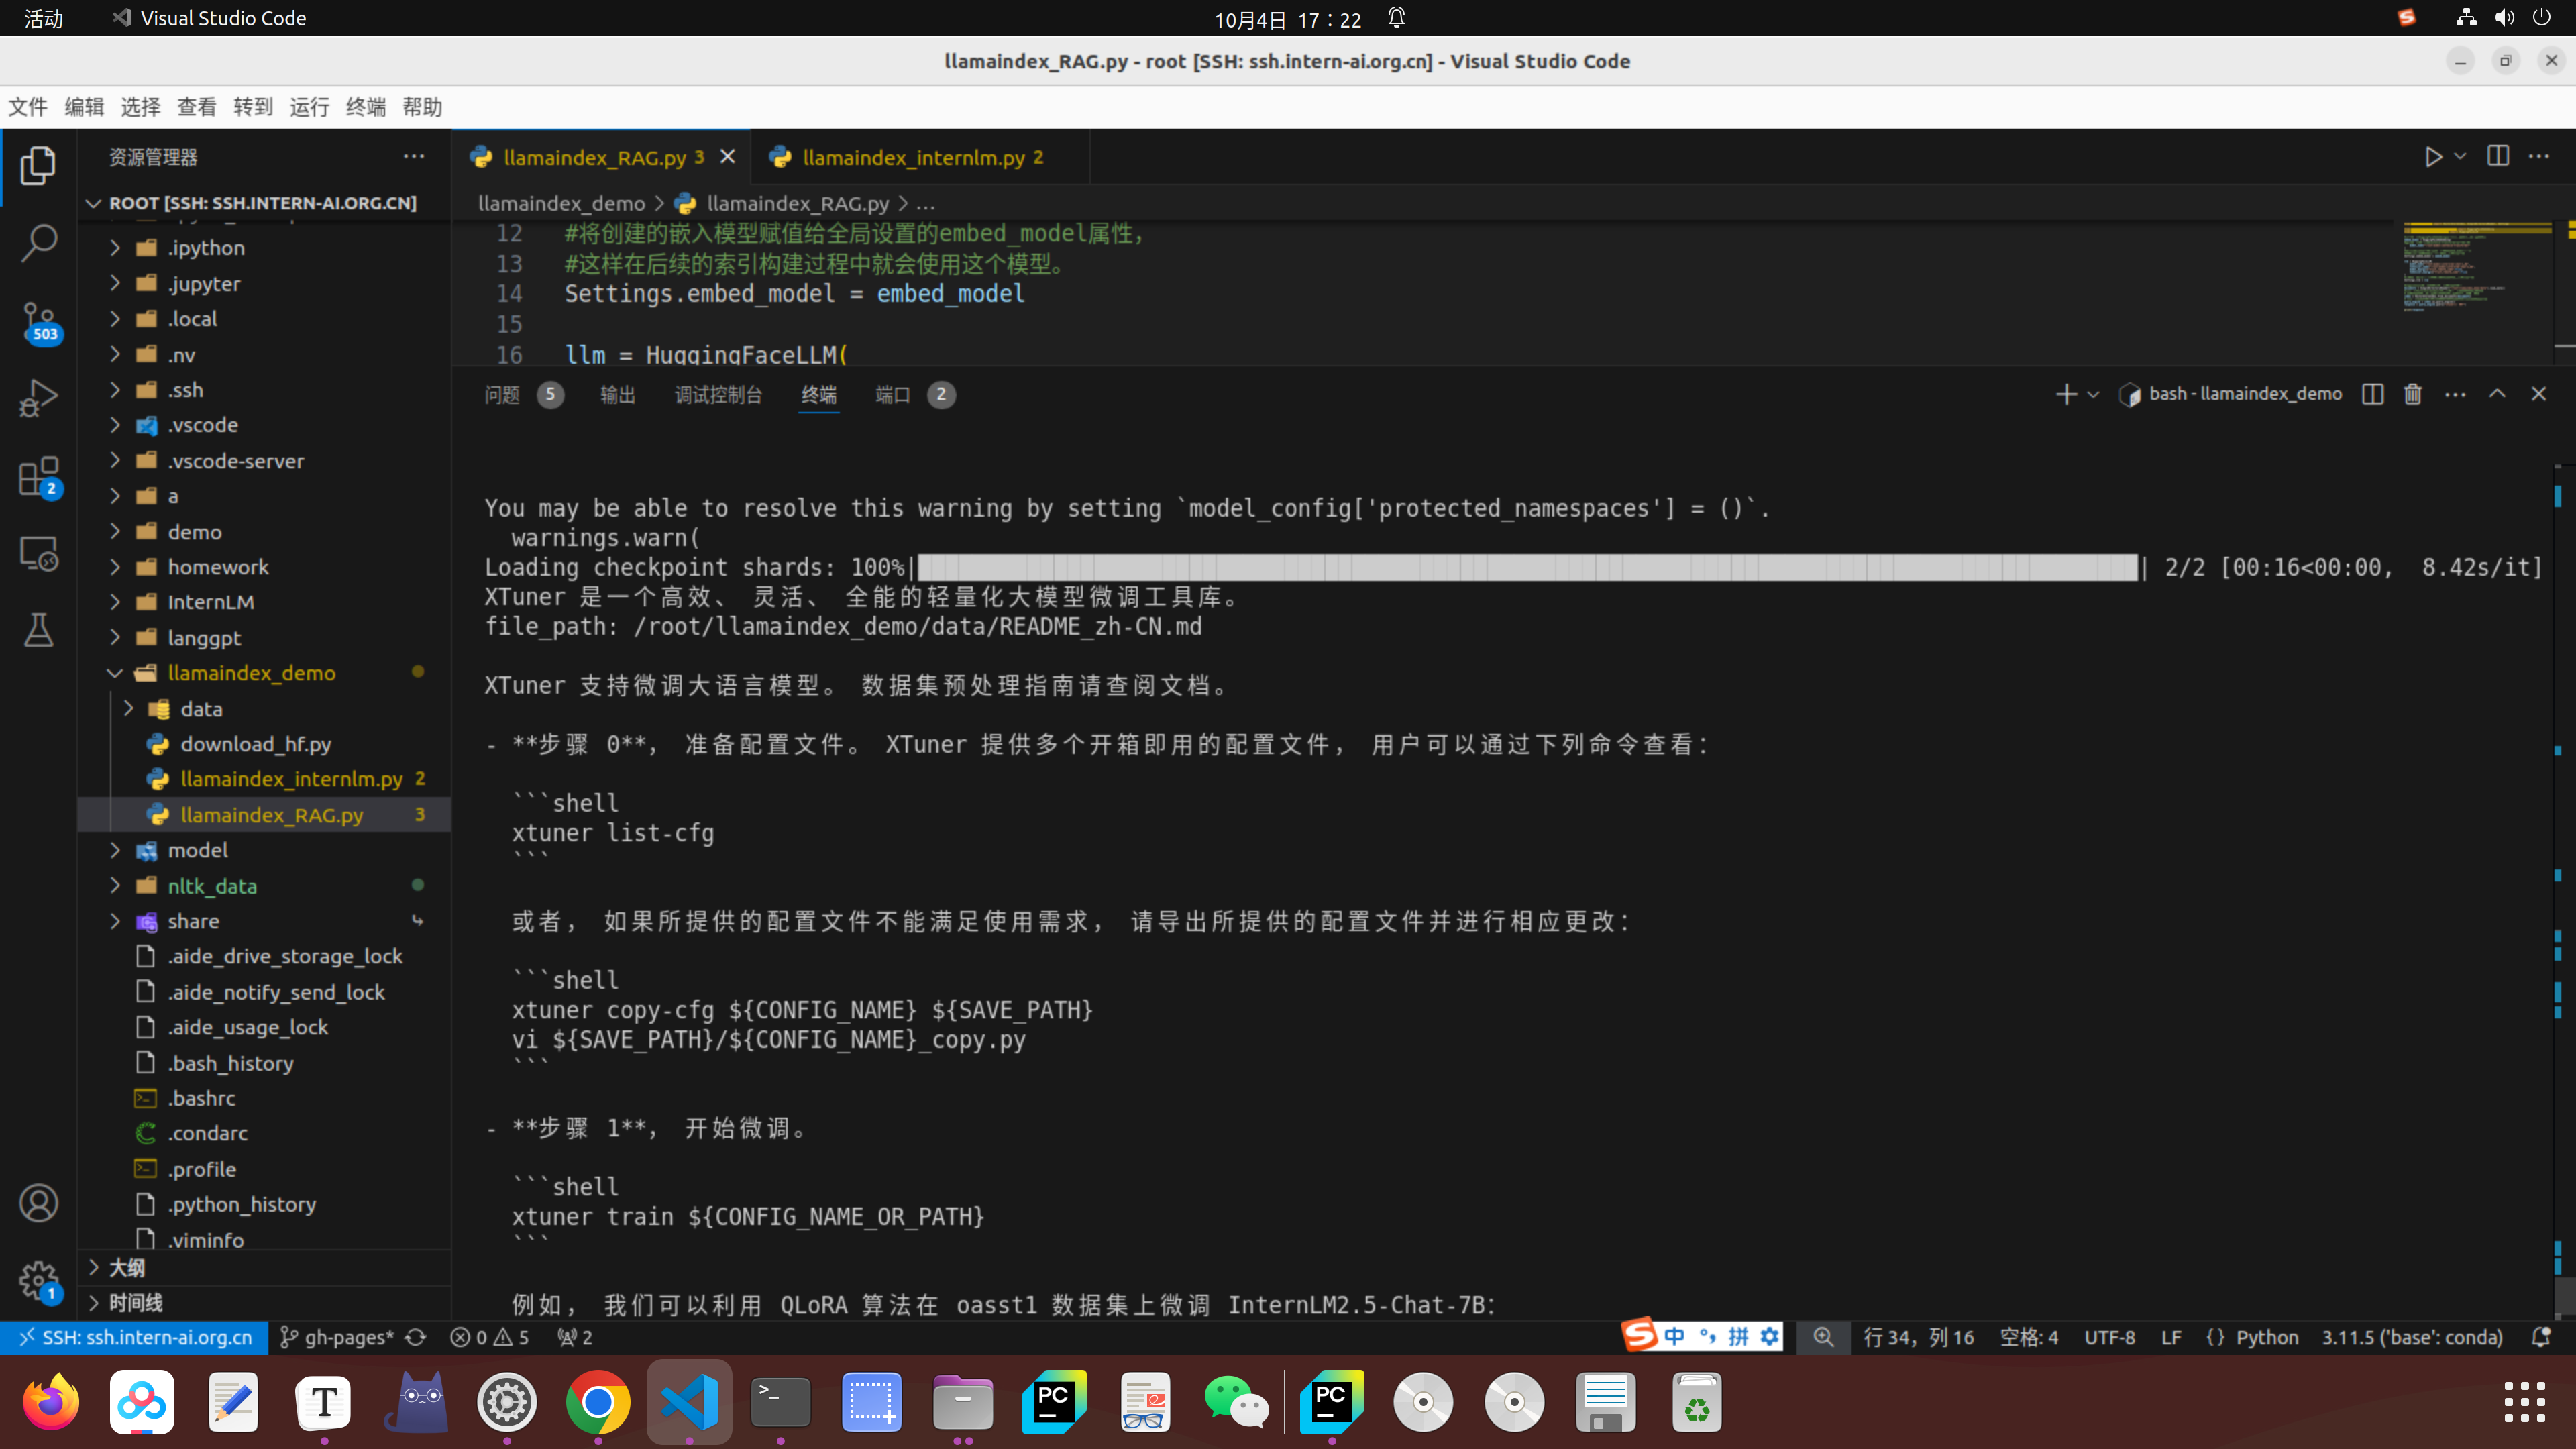Viewport: 2576px width, 1449px height.
Task: Open the Testing flask icon view
Action: point(38,630)
